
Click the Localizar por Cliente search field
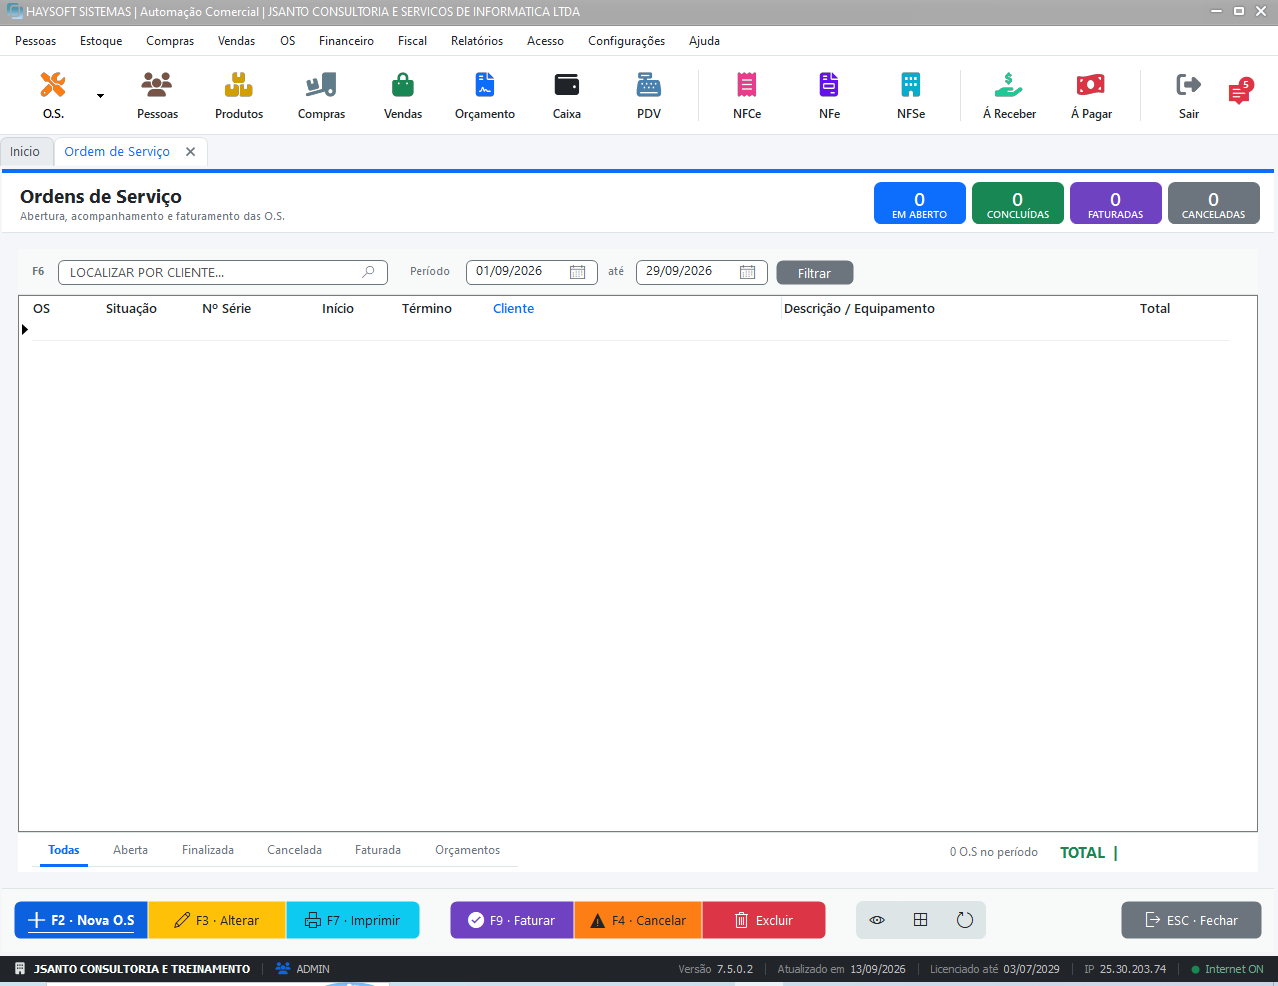click(222, 272)
